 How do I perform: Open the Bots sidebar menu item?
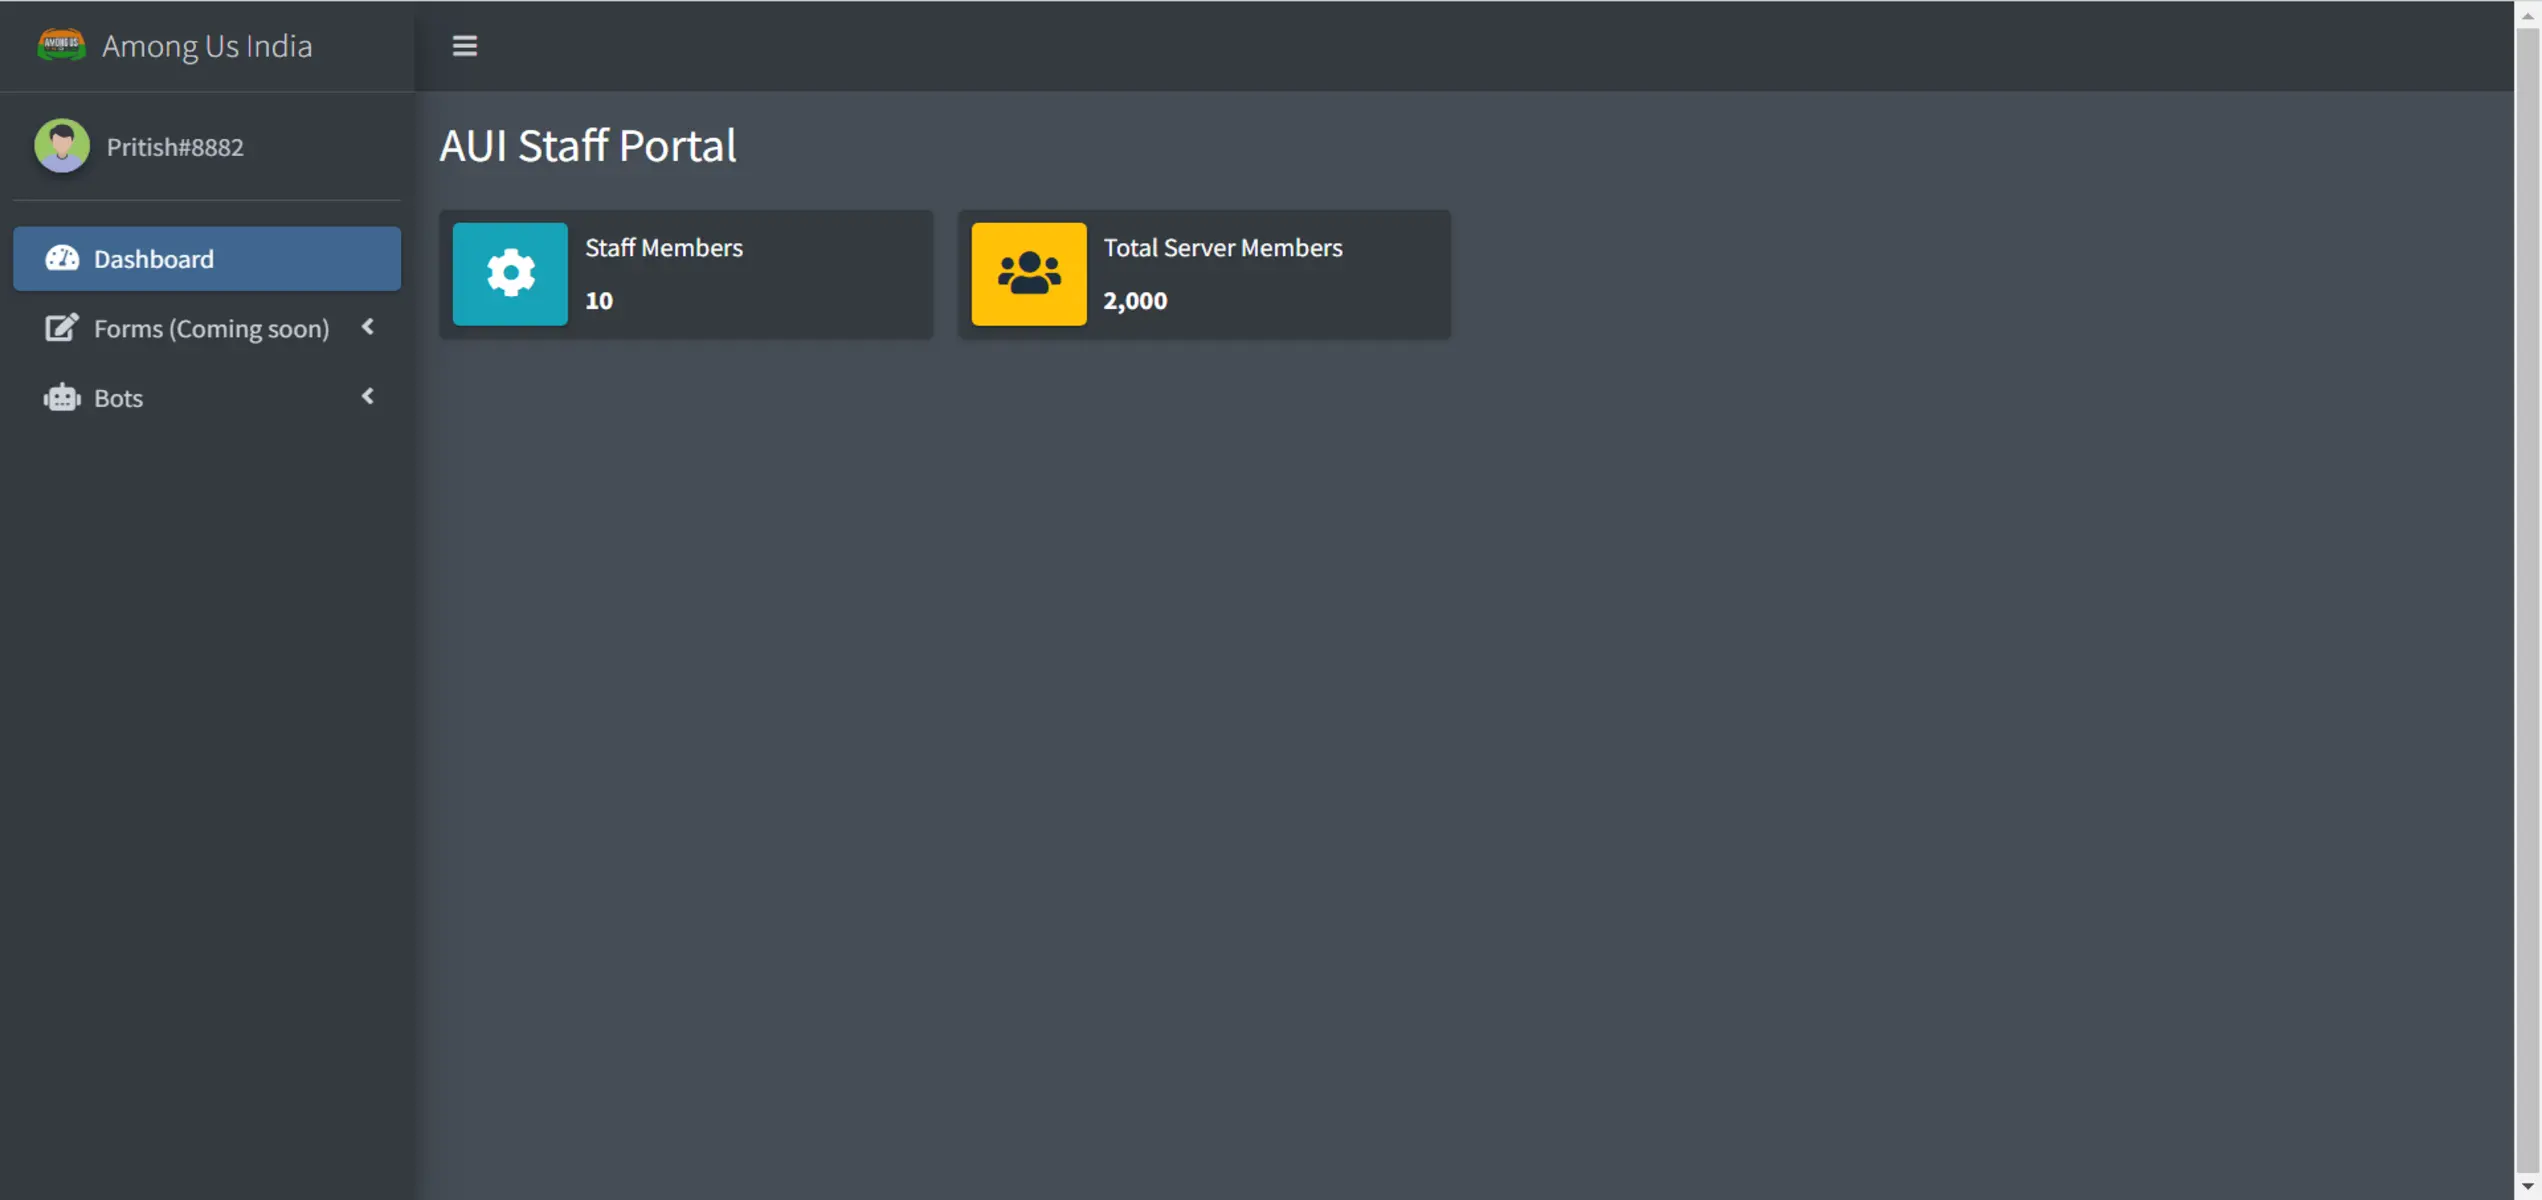pyautogui.click(x=118, y=398)
